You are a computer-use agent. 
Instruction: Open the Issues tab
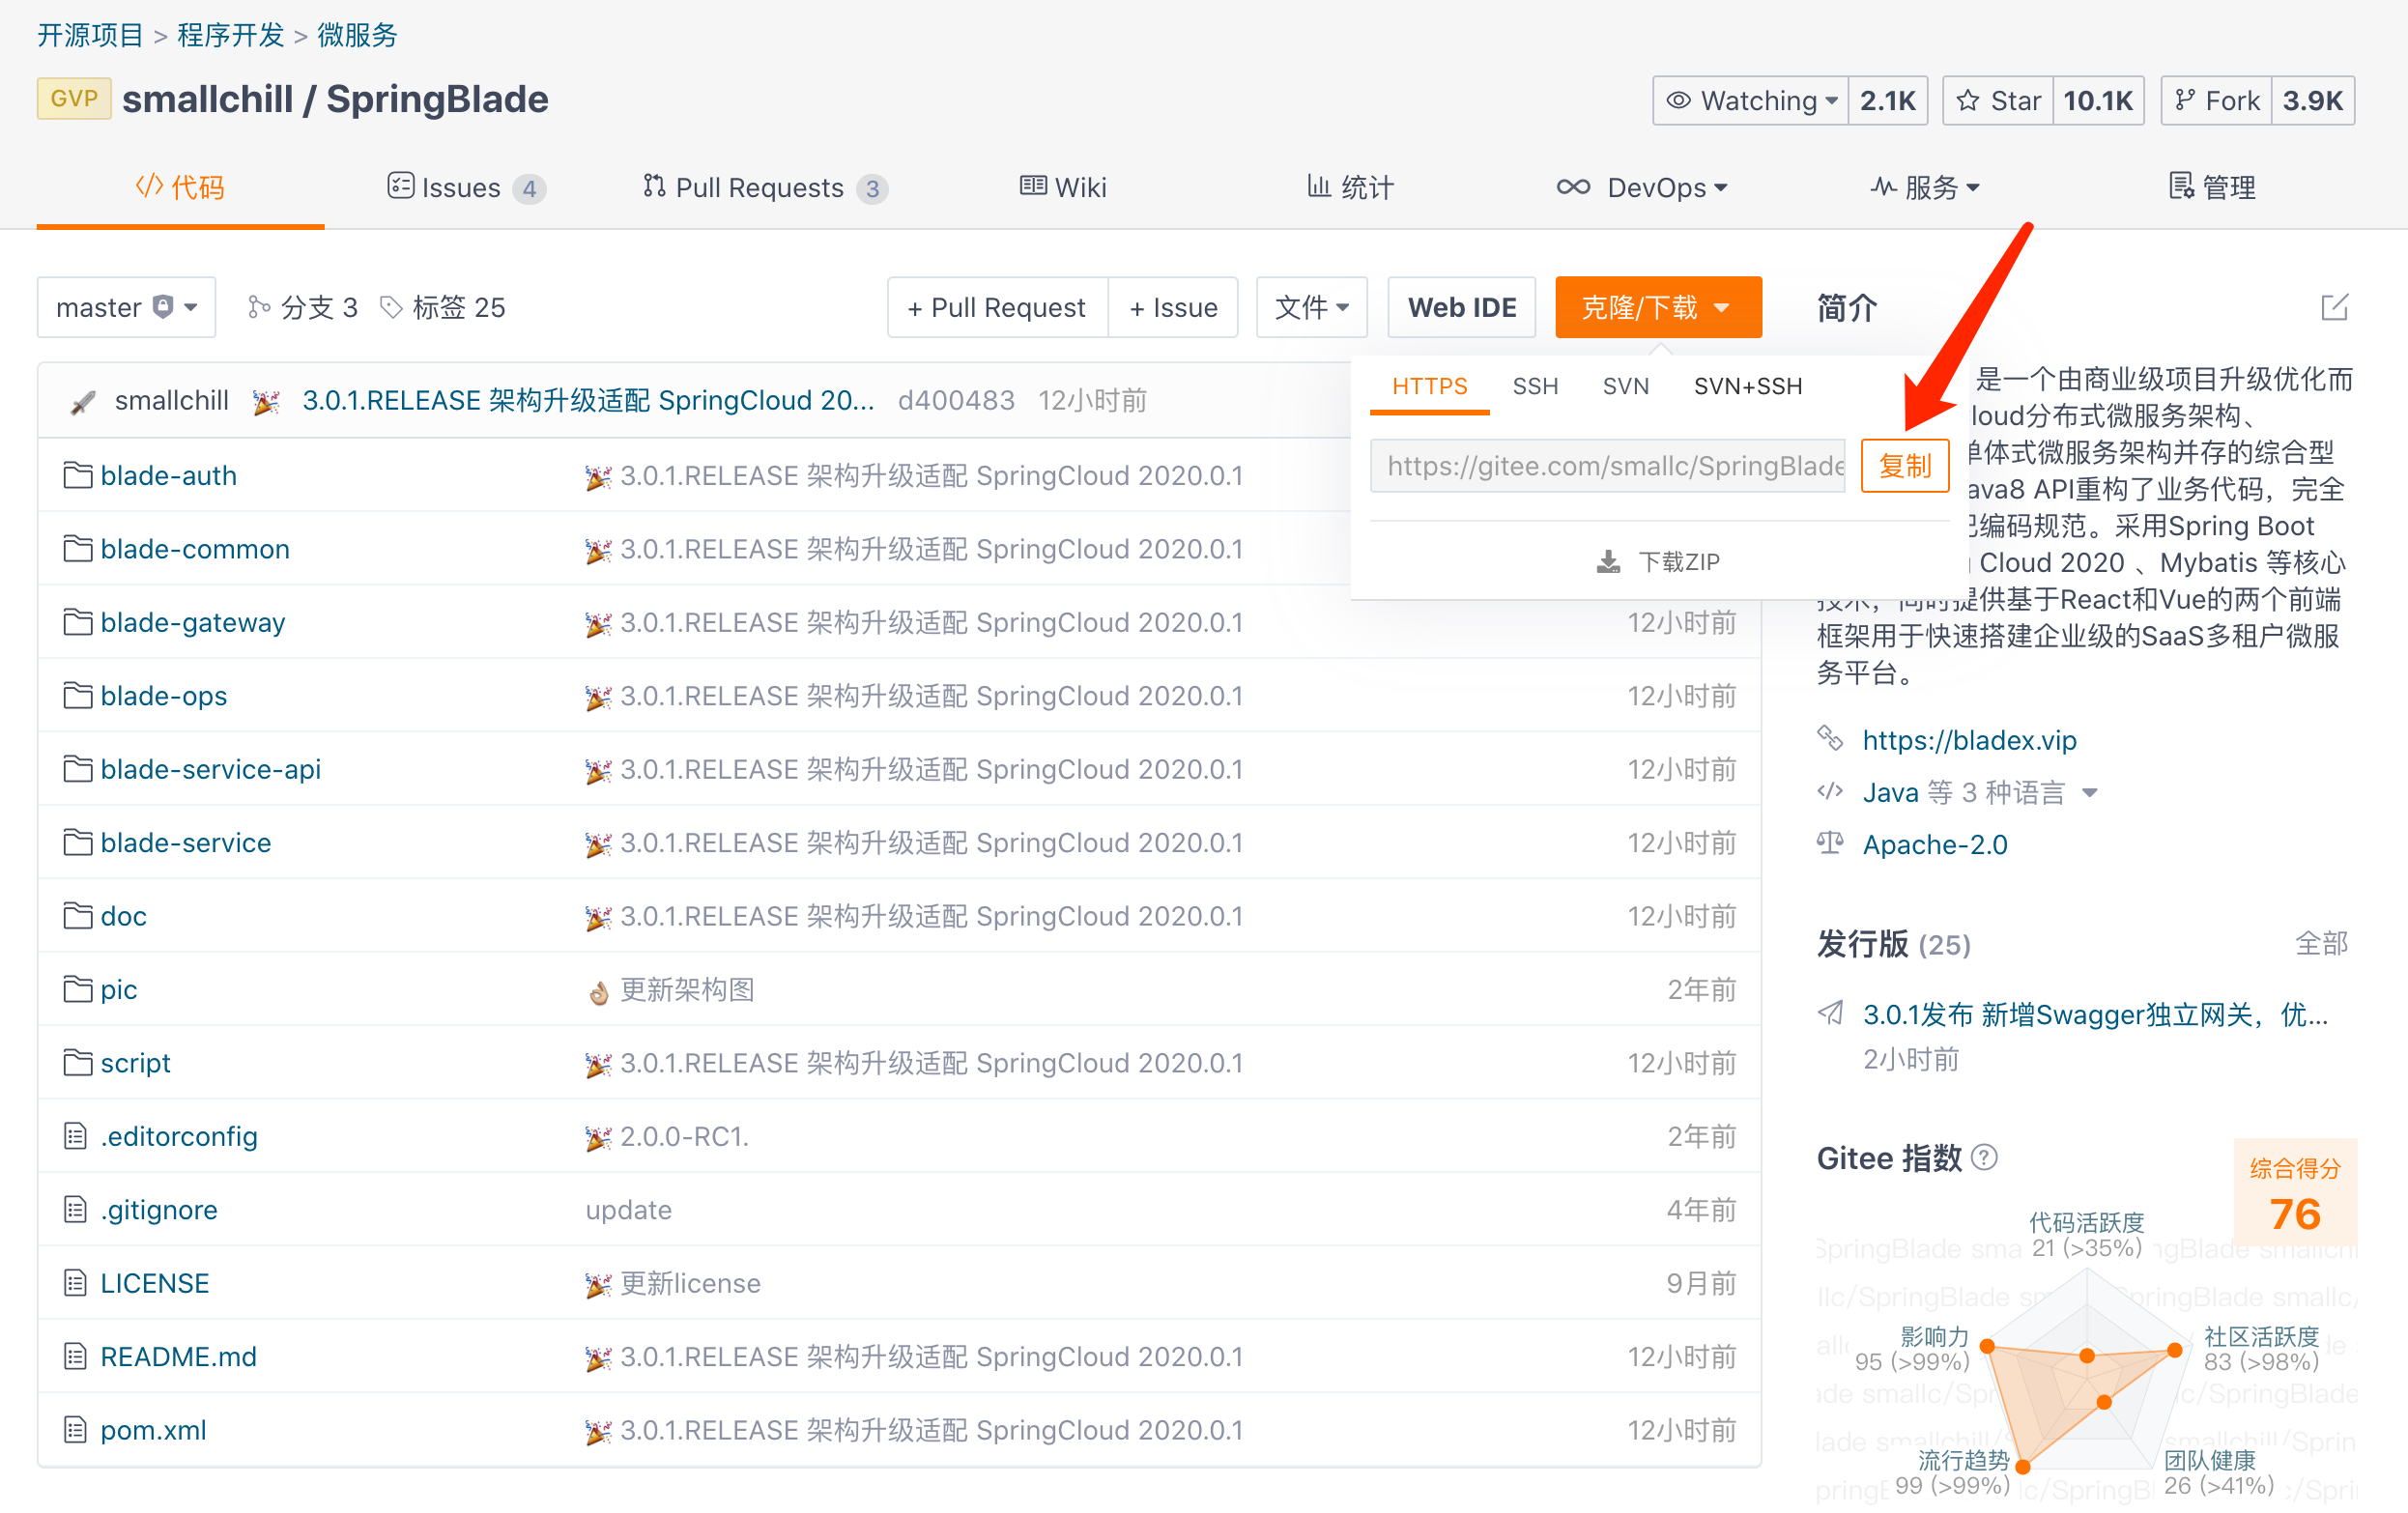[x=466, y=187]
